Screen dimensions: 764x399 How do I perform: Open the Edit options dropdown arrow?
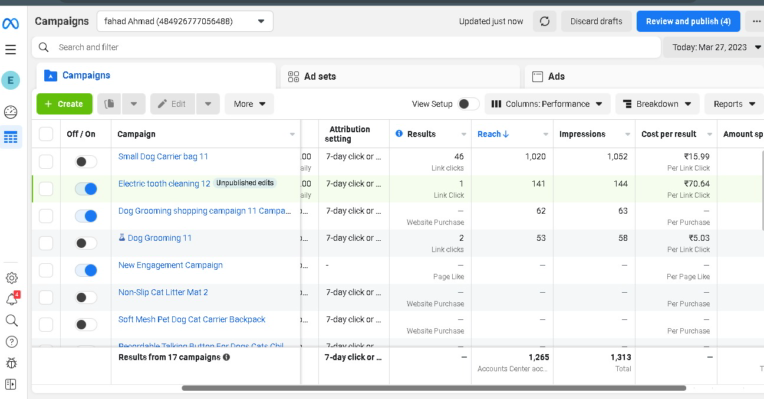pos(208,104)
